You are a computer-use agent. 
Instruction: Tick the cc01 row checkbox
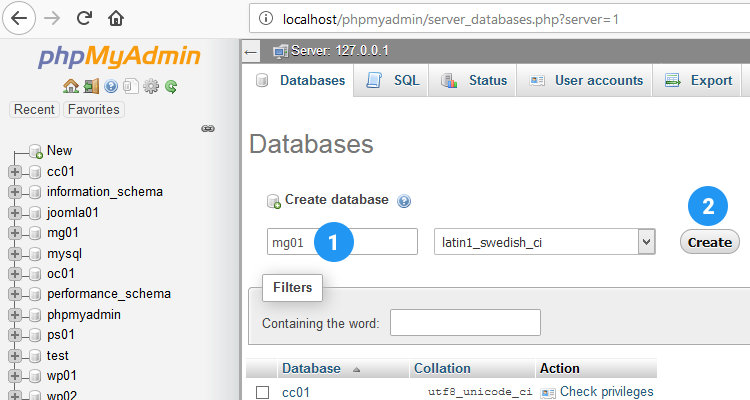[263, 392]
